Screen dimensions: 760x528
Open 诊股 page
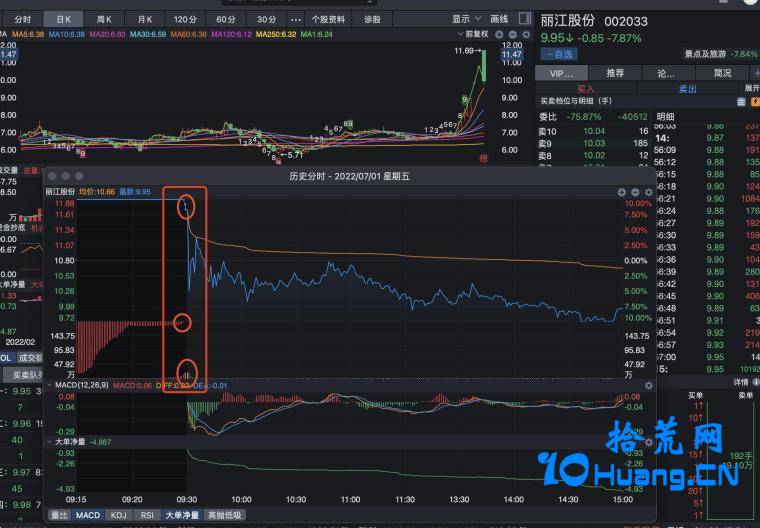(372, 19)
